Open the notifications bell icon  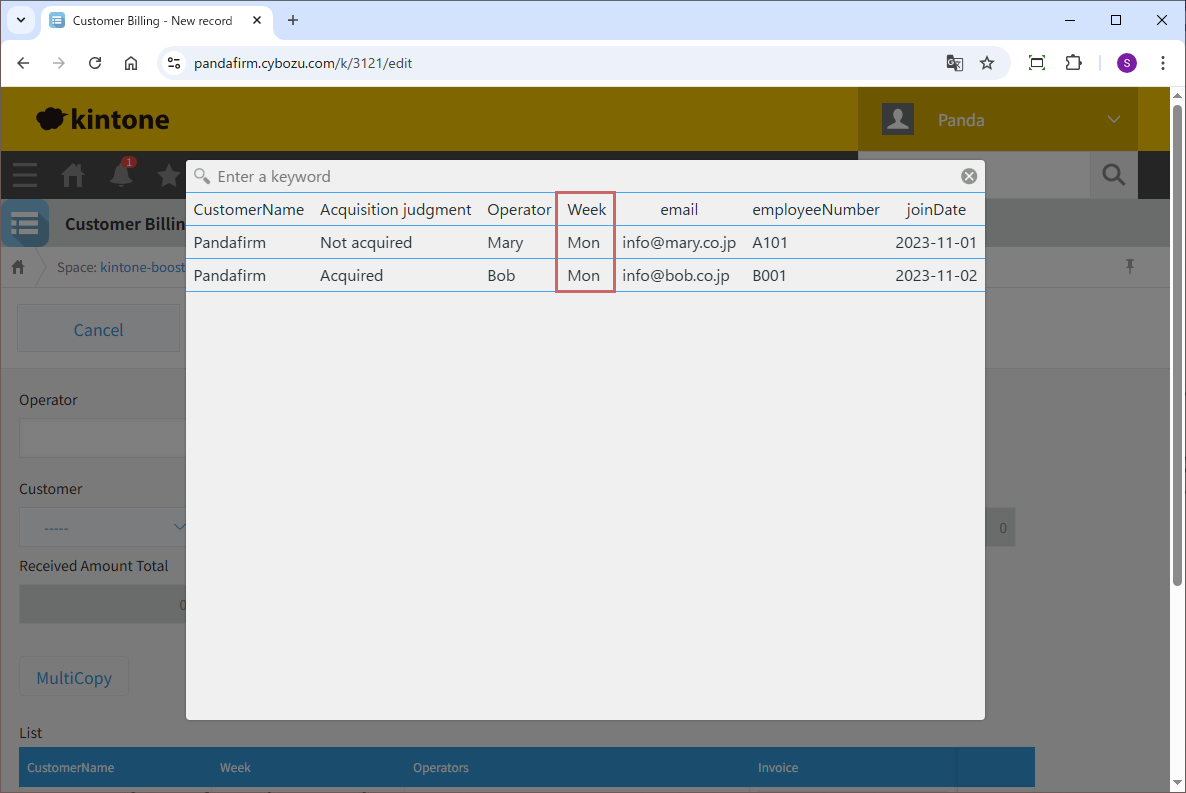pyautogui.click(x=121, y=175)
